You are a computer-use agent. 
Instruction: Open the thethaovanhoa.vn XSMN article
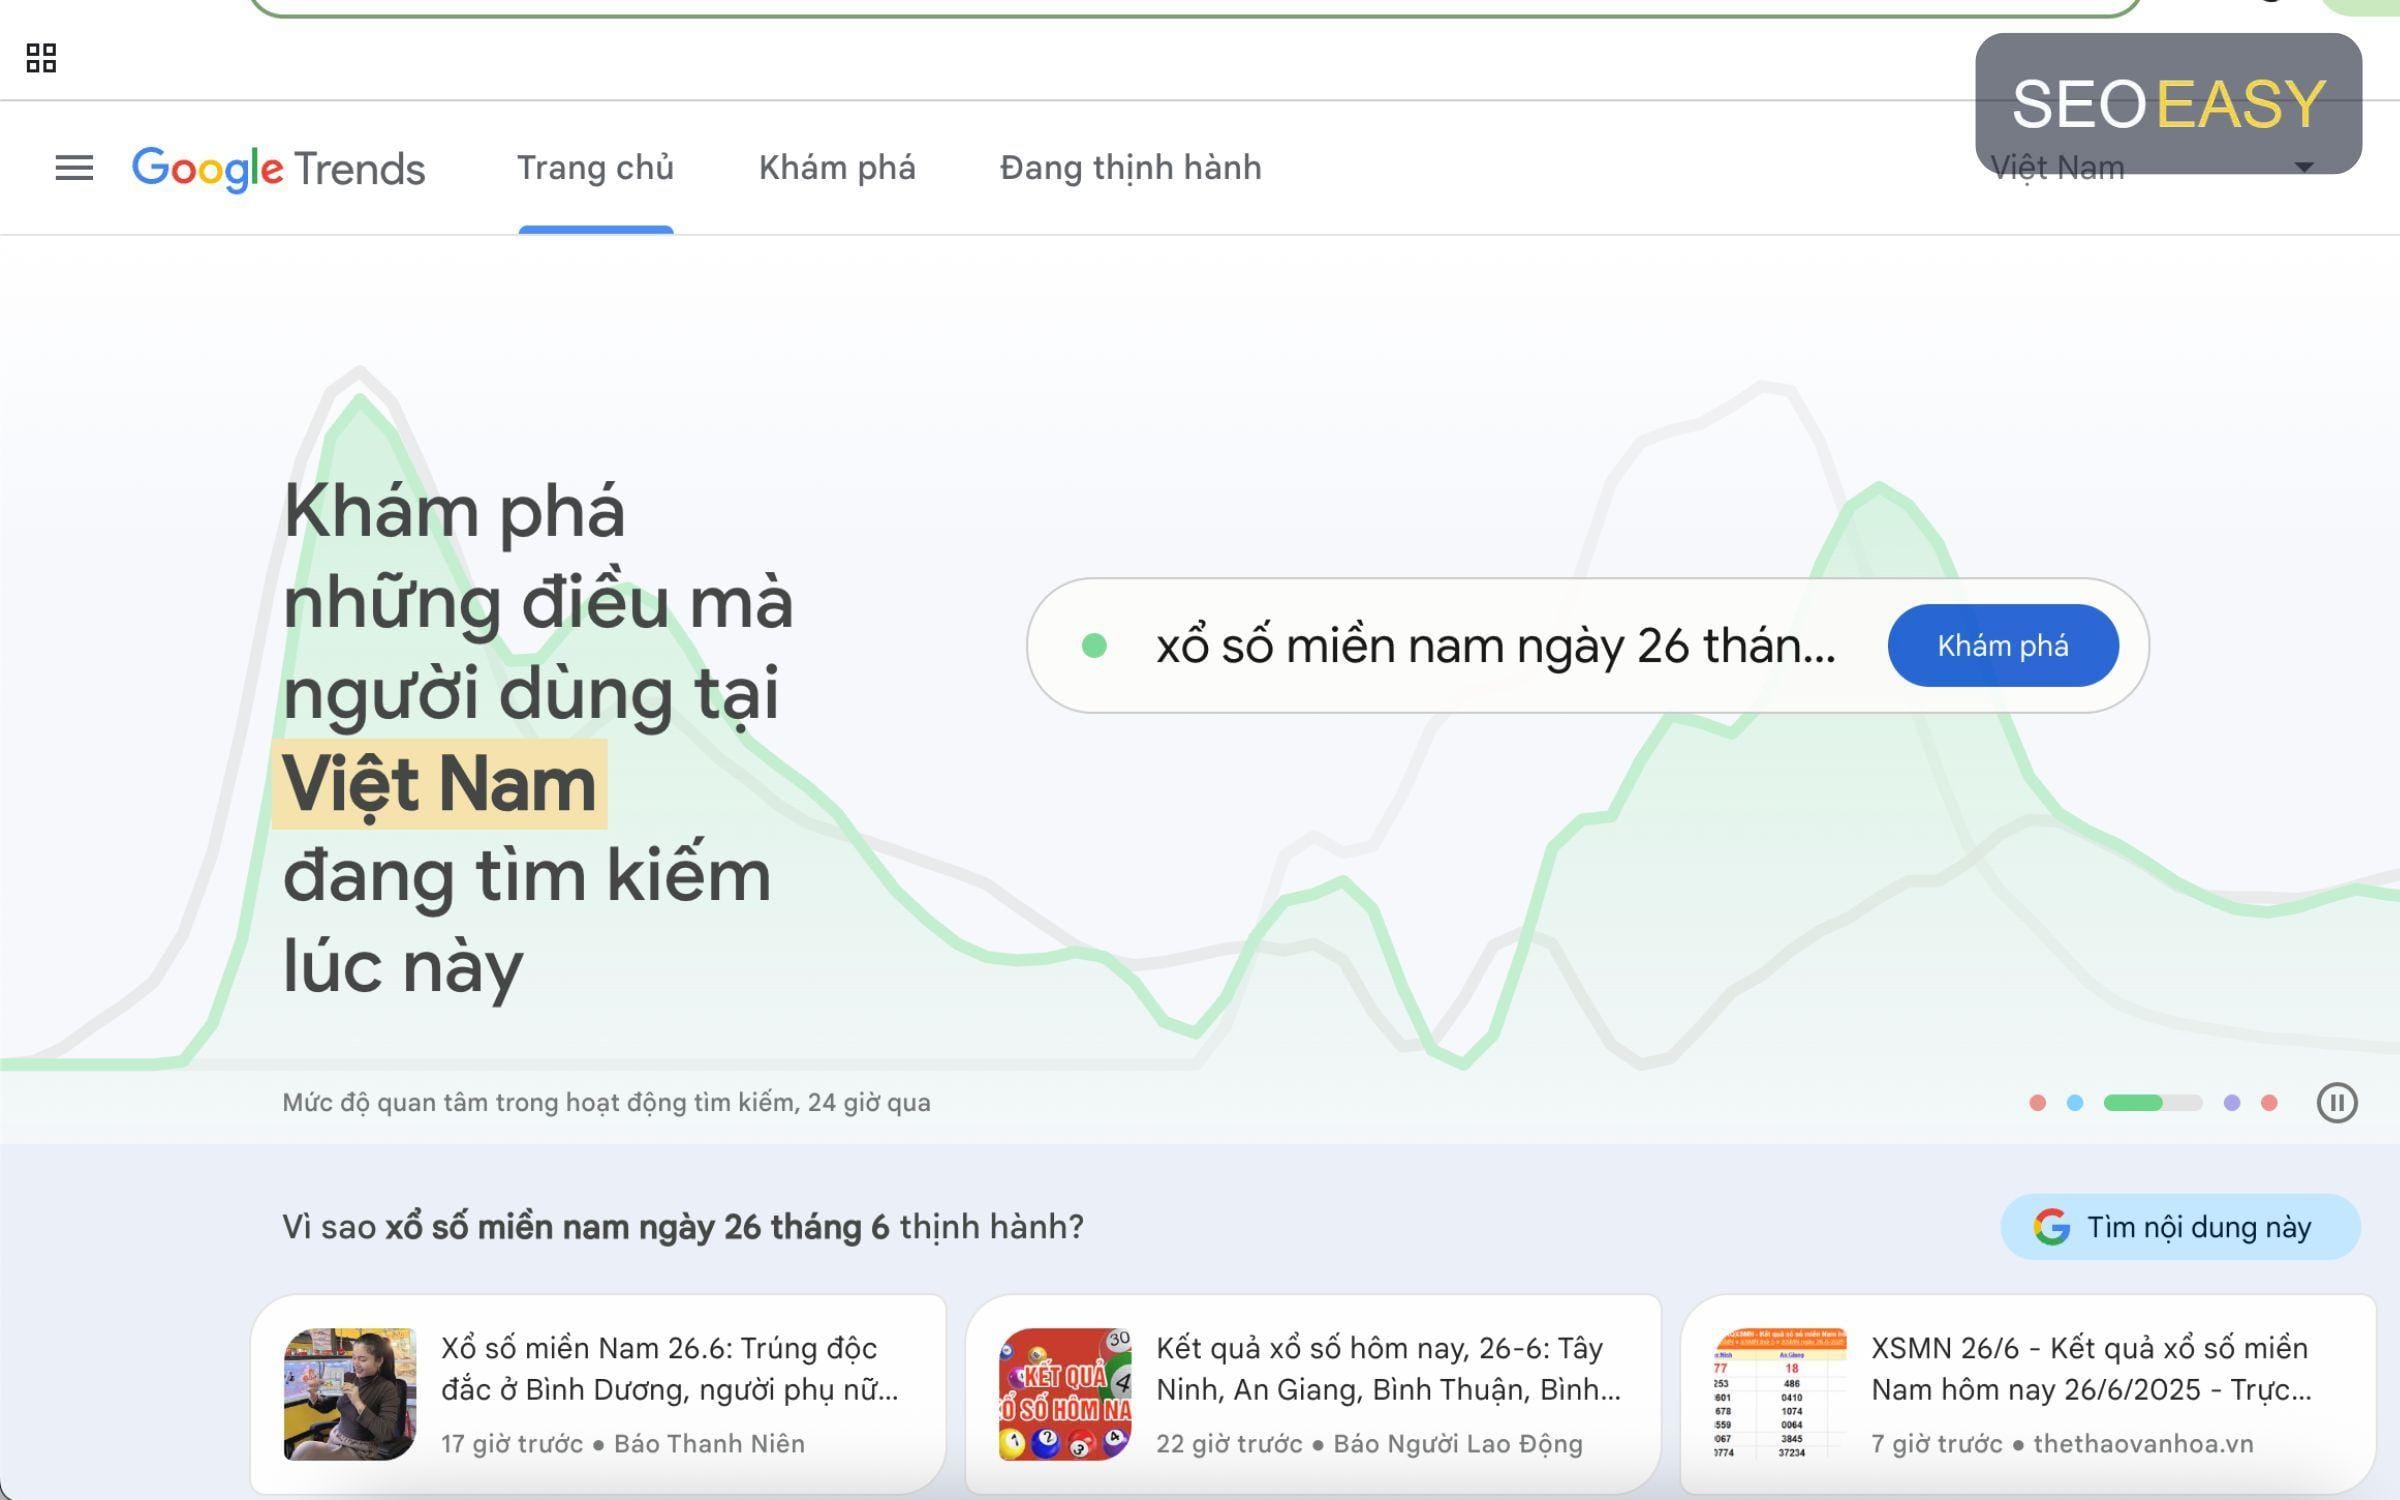(x=2028, y=1394)
